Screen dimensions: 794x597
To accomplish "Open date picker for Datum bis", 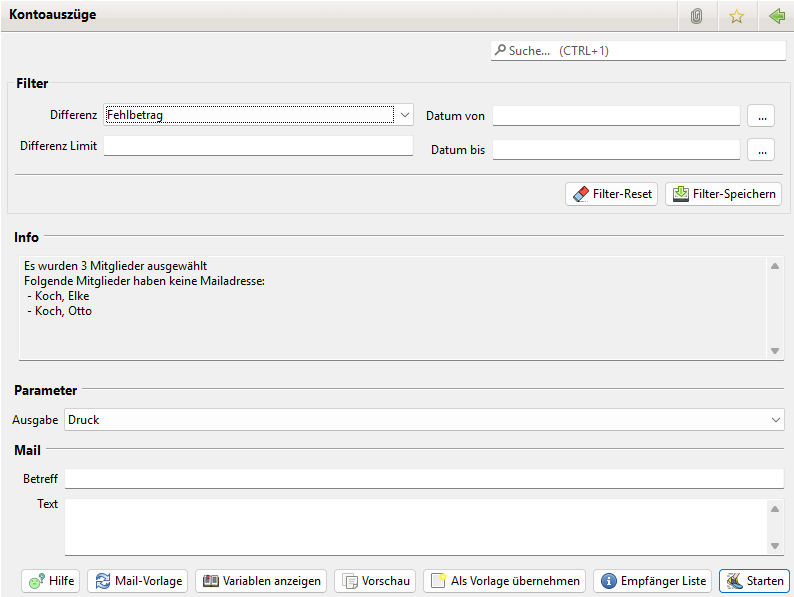I will click(x=761, y=150).
